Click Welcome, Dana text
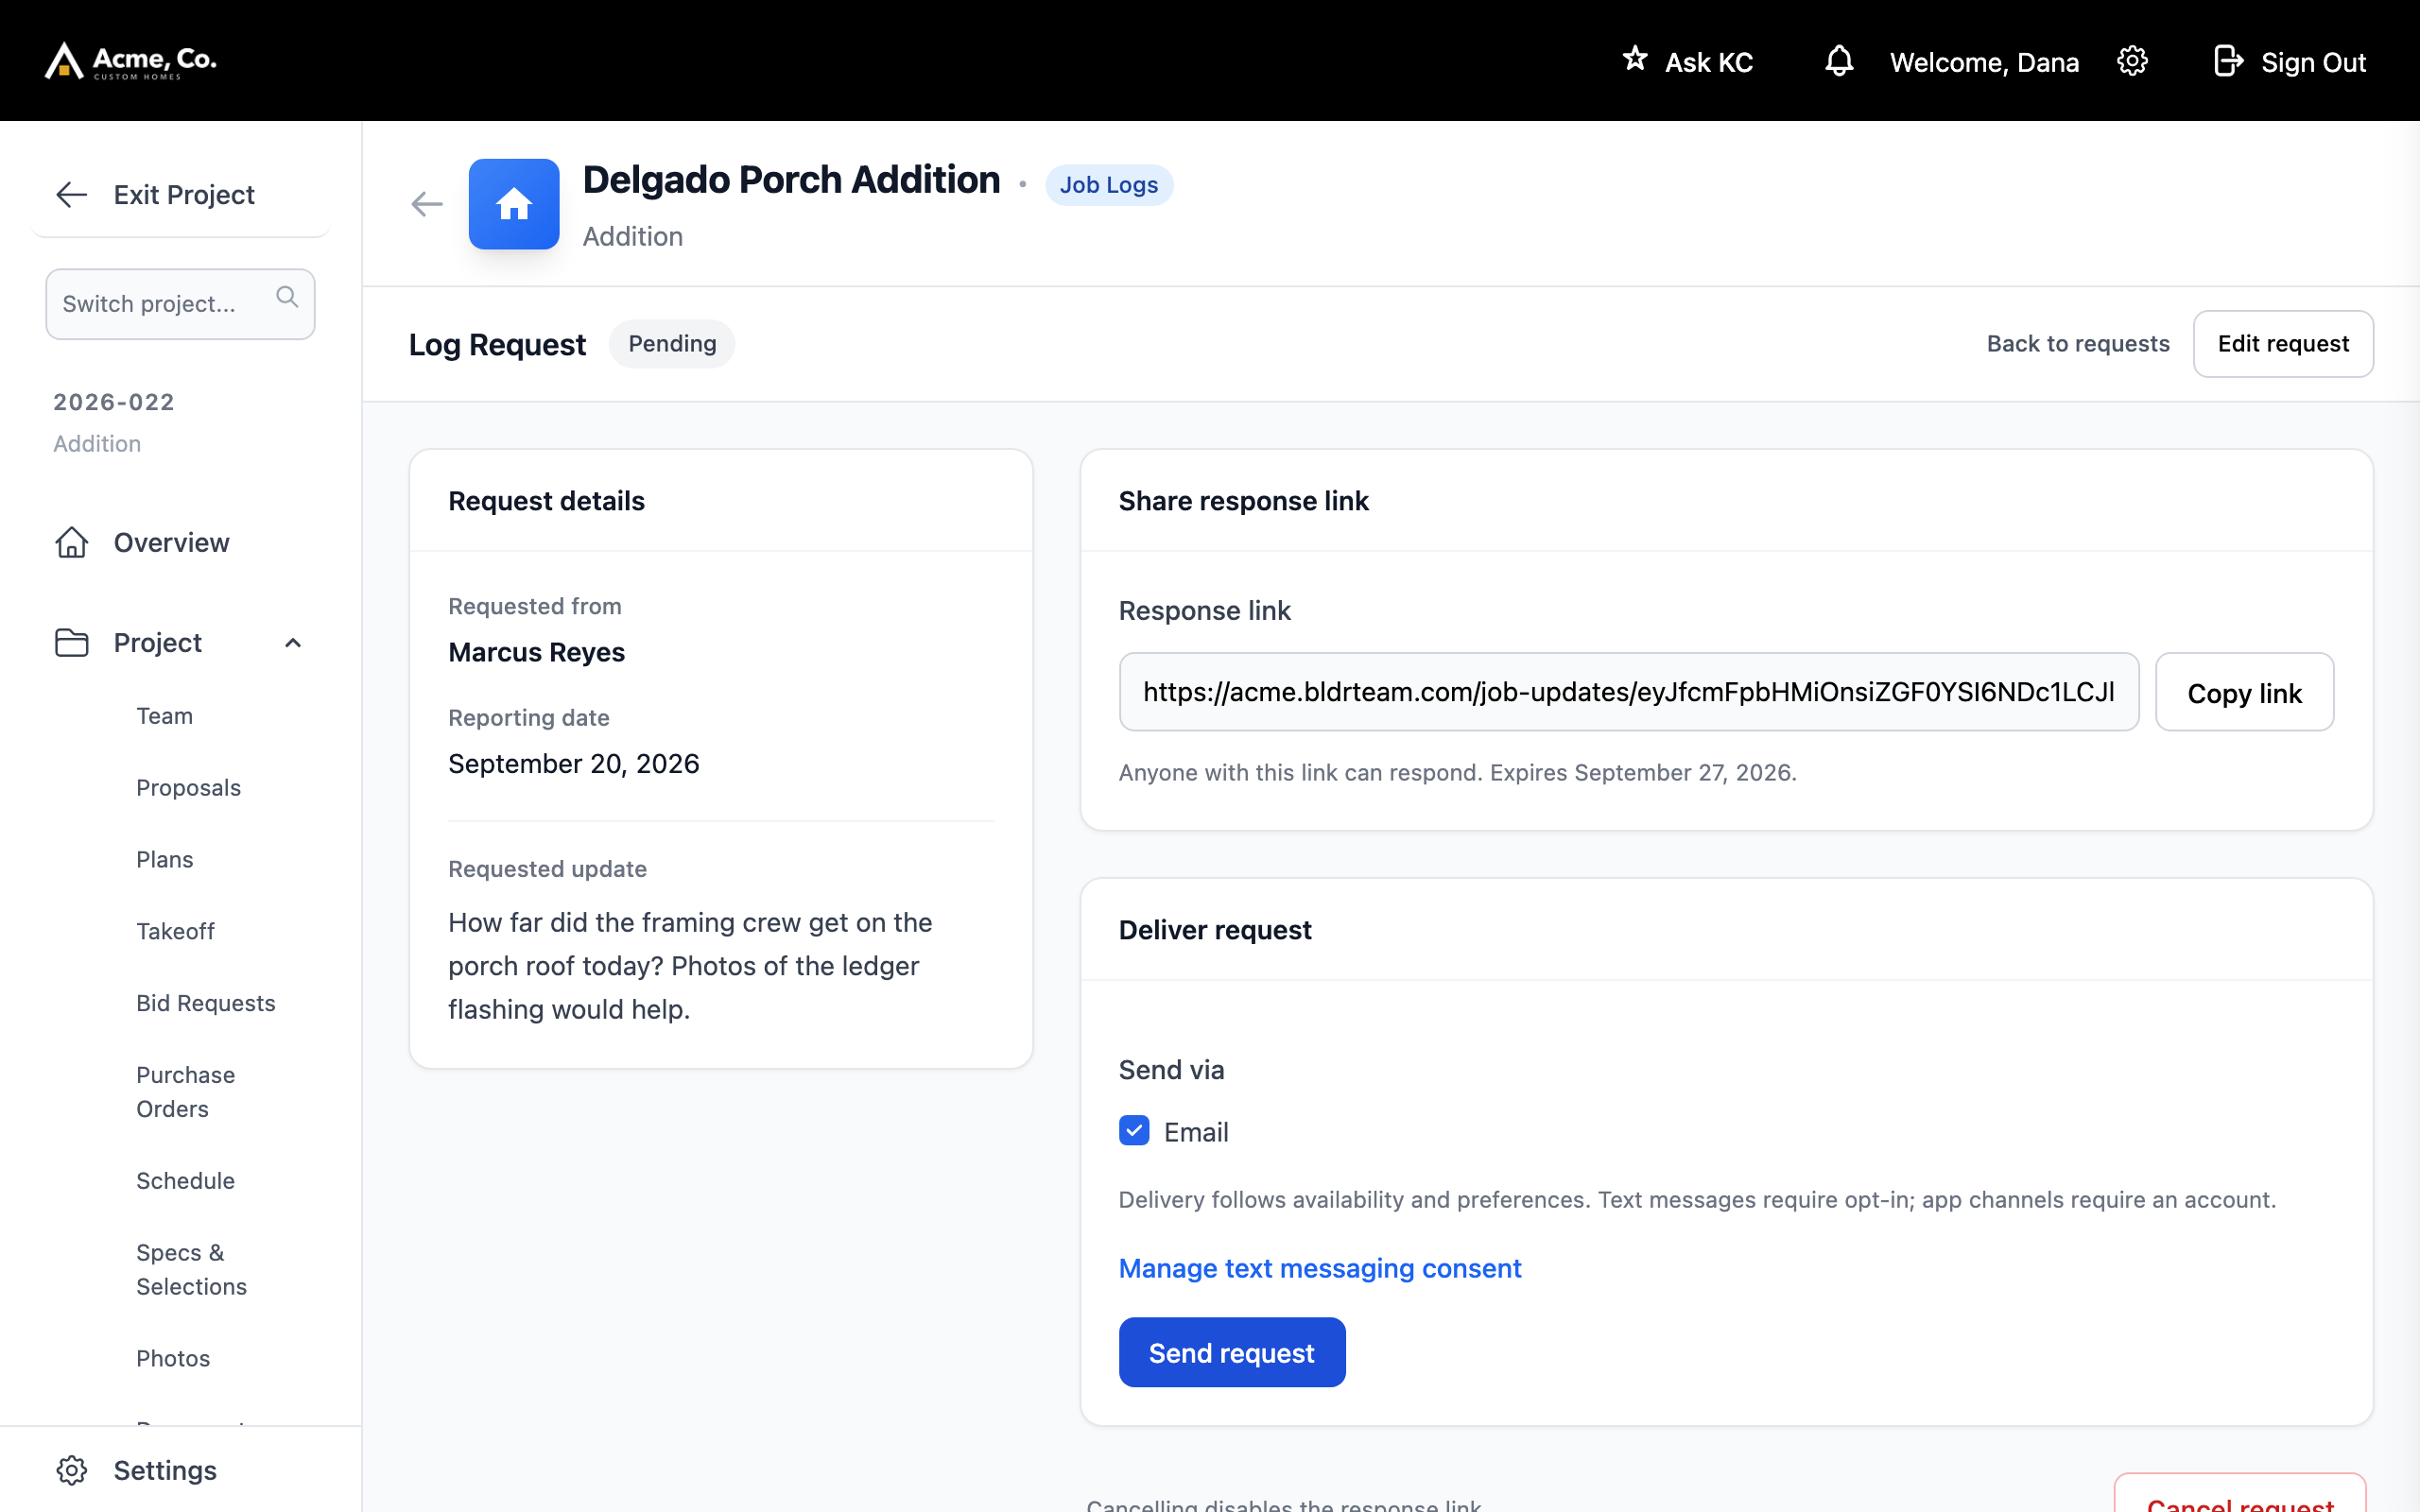Image resolution: width=2420 pixels, height=1512 pixels. pos(1984,62)
